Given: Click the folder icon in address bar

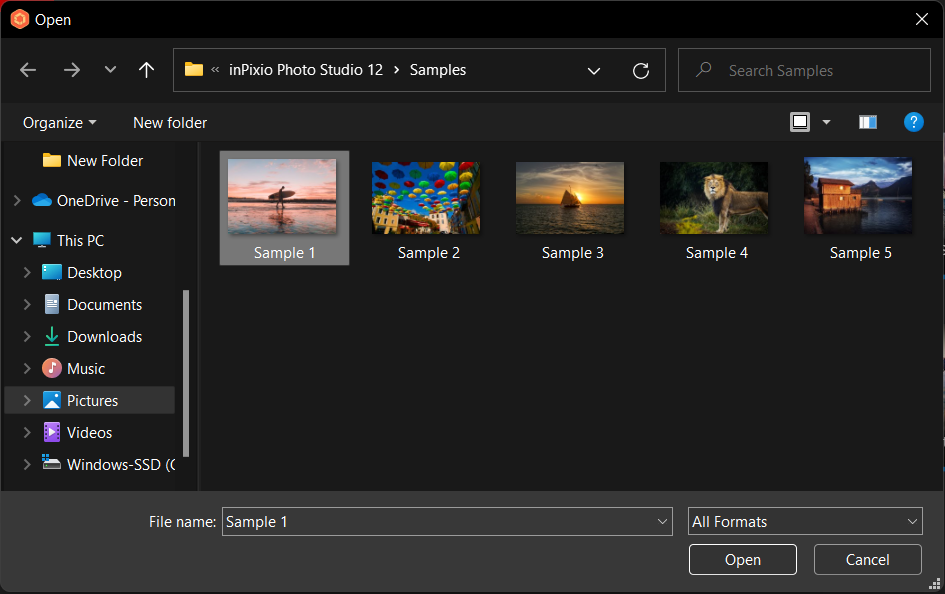Looking at the screenshot, I should [x=193, y=70].
